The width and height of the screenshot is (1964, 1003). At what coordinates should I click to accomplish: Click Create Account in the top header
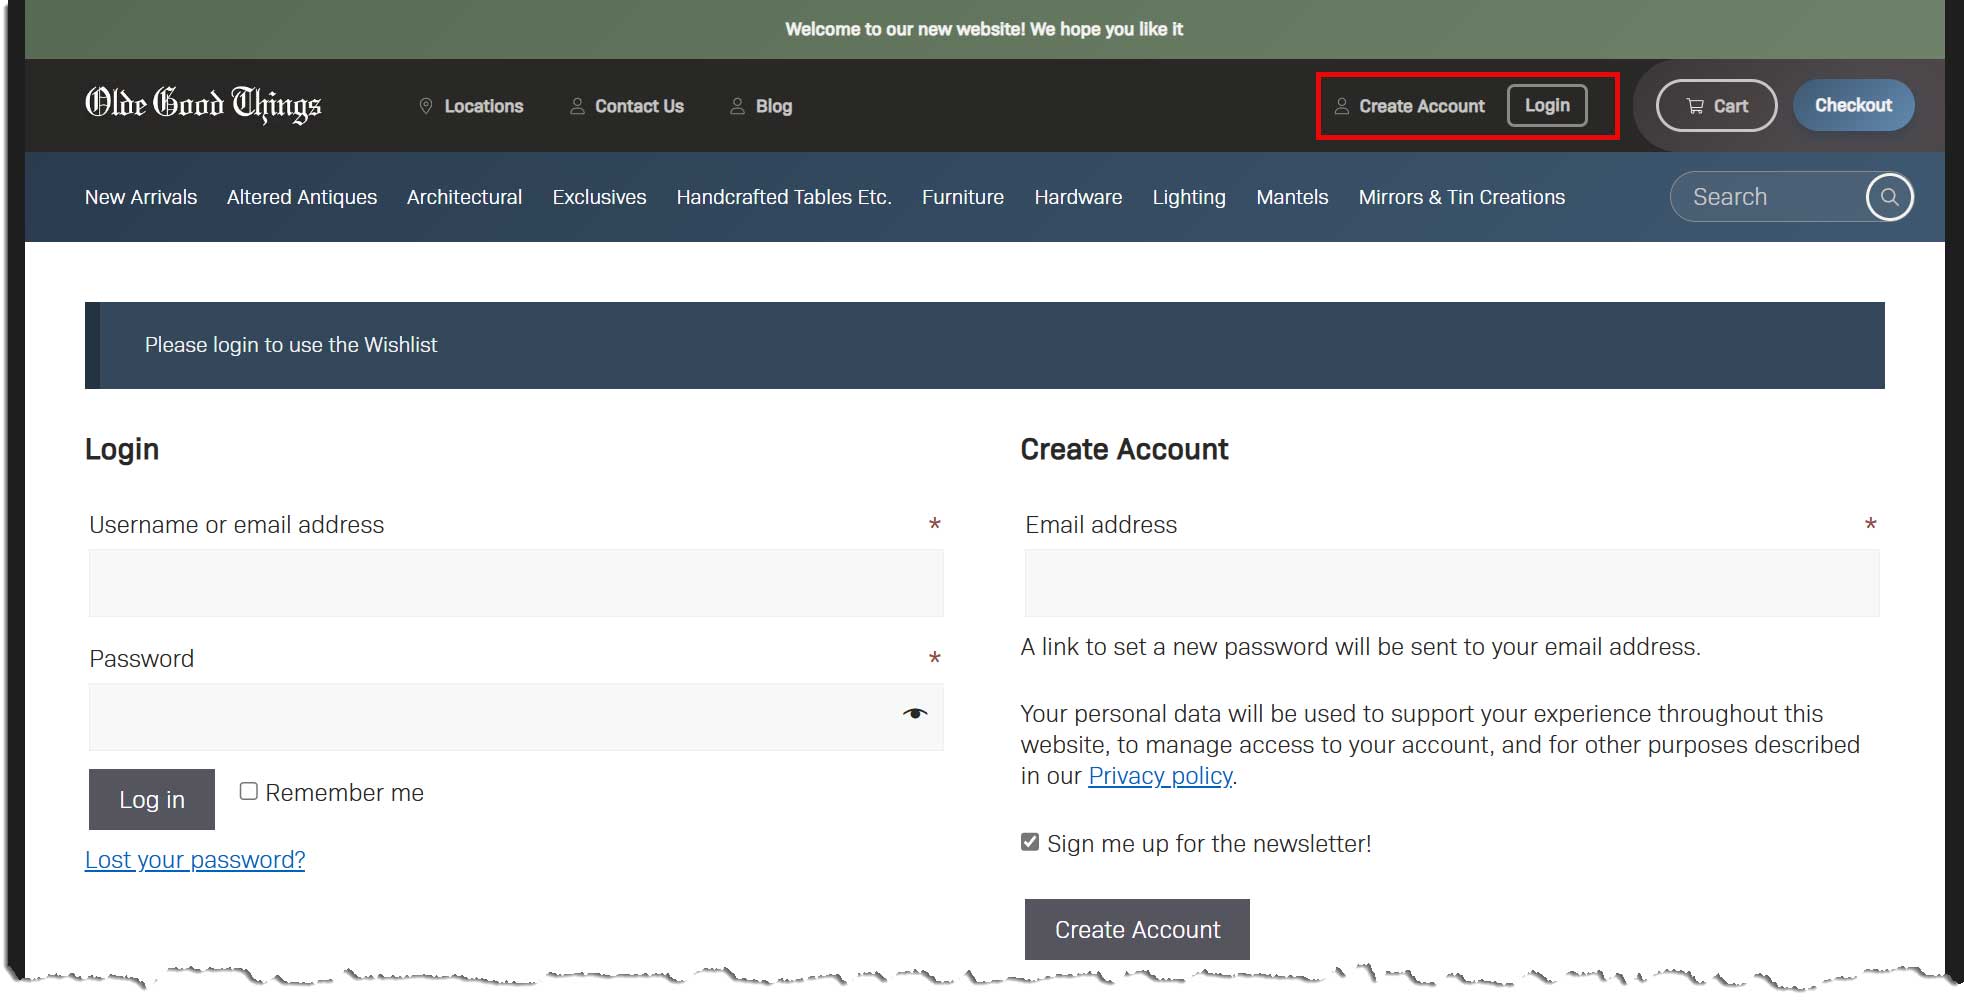click(x=1410, y=106)
